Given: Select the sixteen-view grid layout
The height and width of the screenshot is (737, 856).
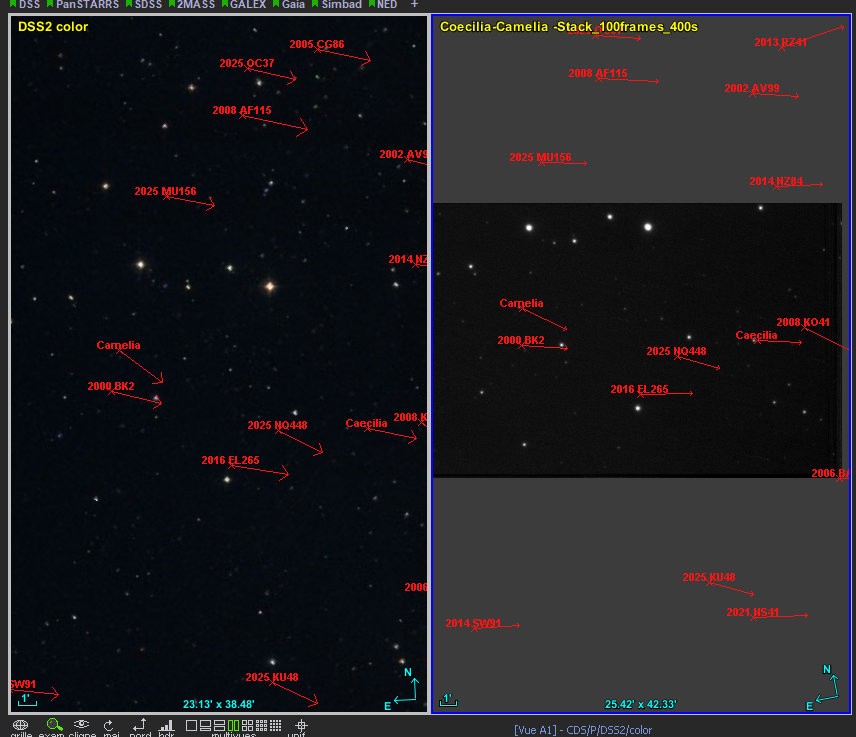Looking at the screenshot, I should (276, 726).
